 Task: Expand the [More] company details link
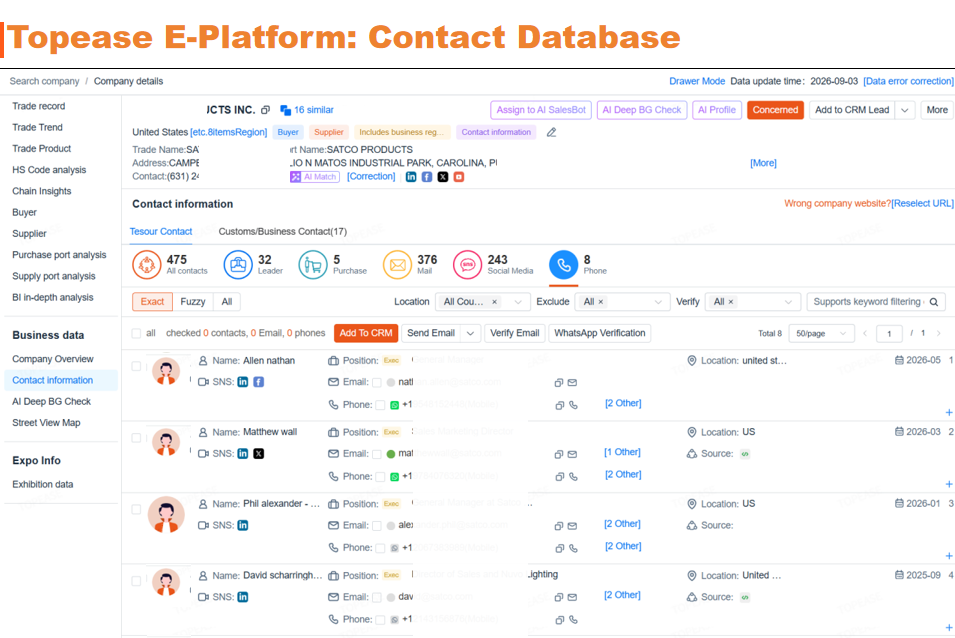[763, 163]
